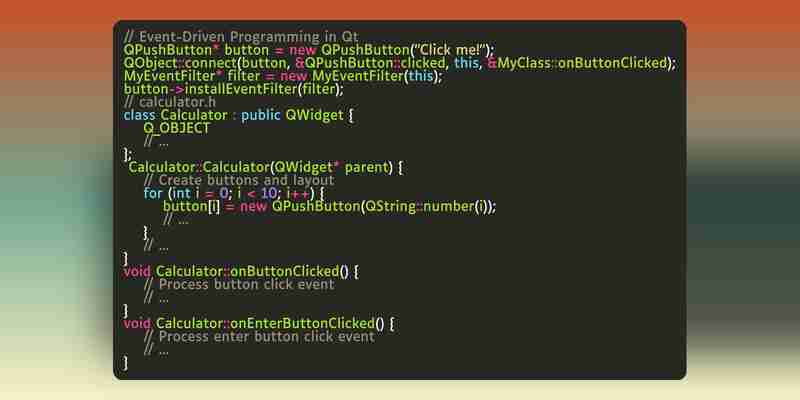This screenshot has height=400, width=800.
Task: Click the for loop line with i < 10
Action: coord(234,194)
